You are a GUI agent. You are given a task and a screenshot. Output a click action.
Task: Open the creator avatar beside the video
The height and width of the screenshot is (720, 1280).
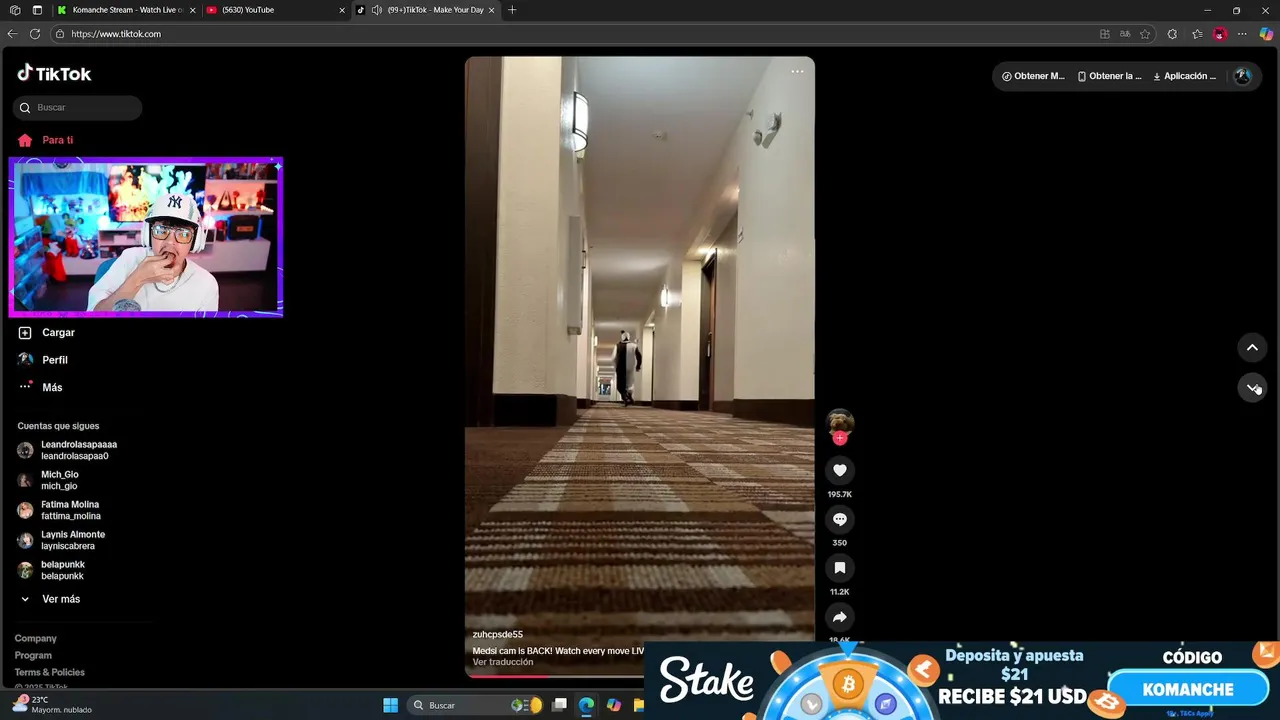click(x=840, y=422)
